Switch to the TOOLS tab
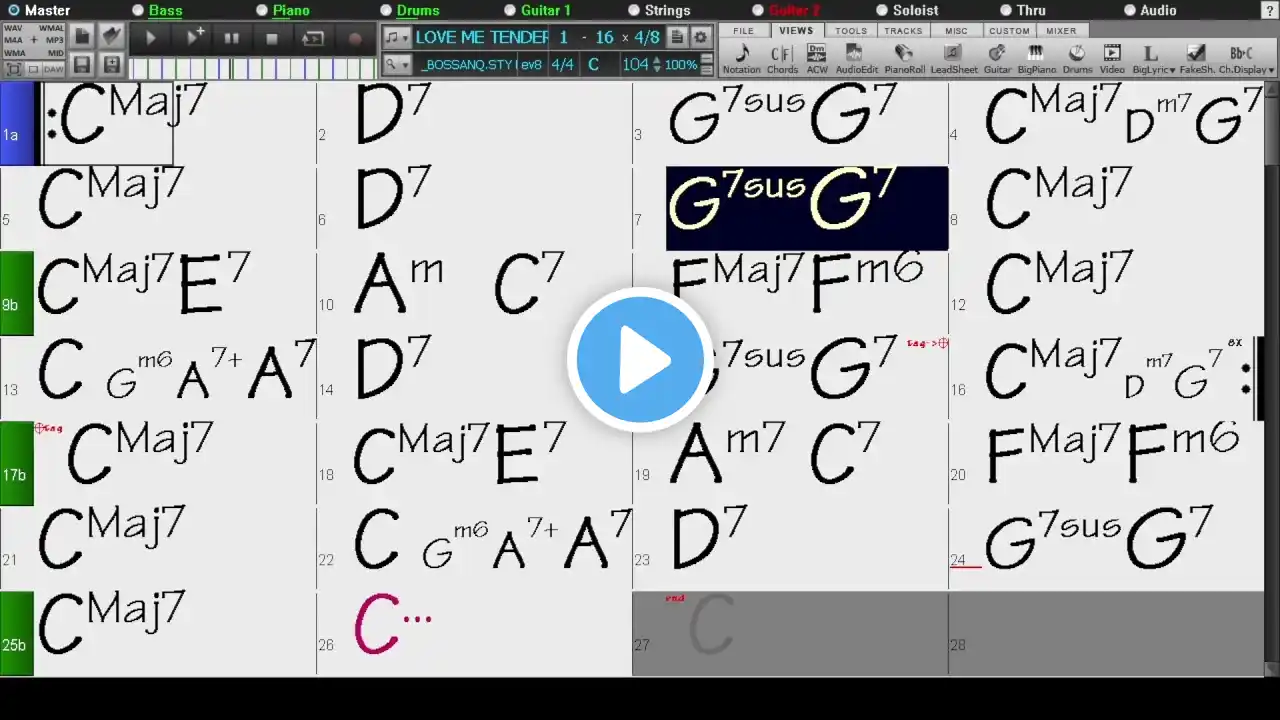 851,31
